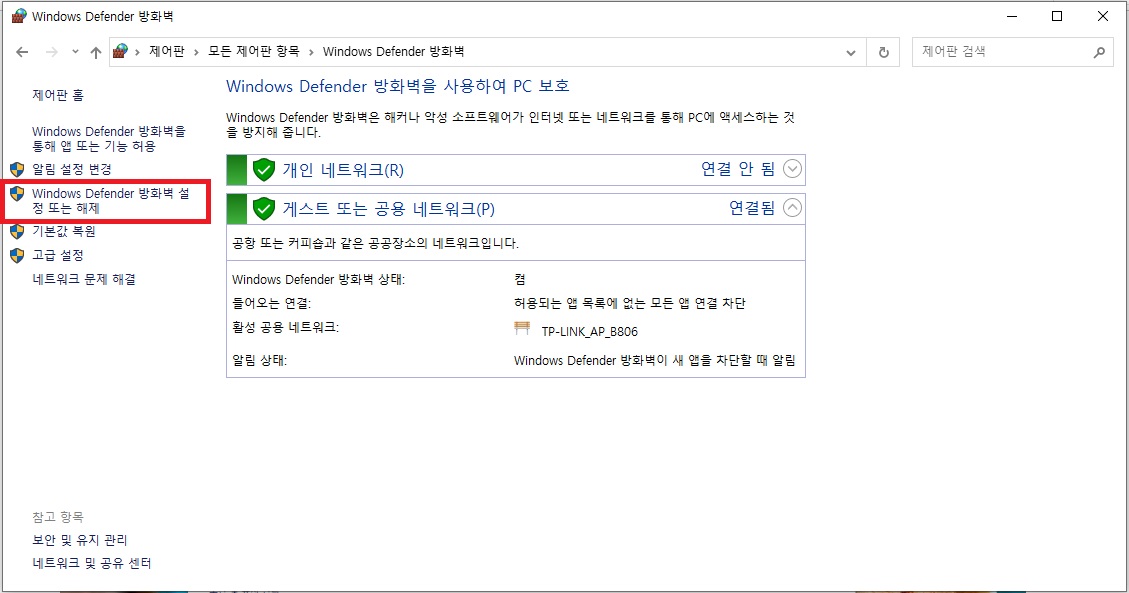Click shield icon beside 기본값 복원
The width and height of the screenshot is (1129, 593).
(17, 232)
